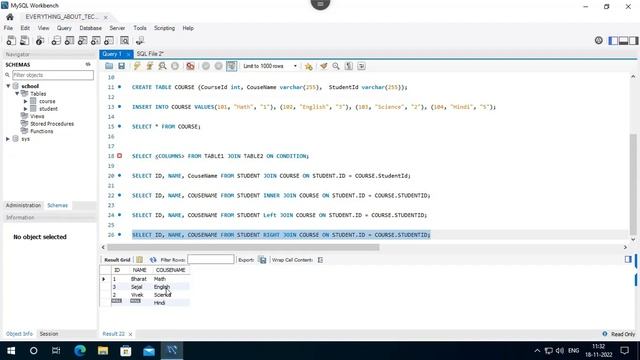Click in the Filter Rows input field

click(211, 260)
